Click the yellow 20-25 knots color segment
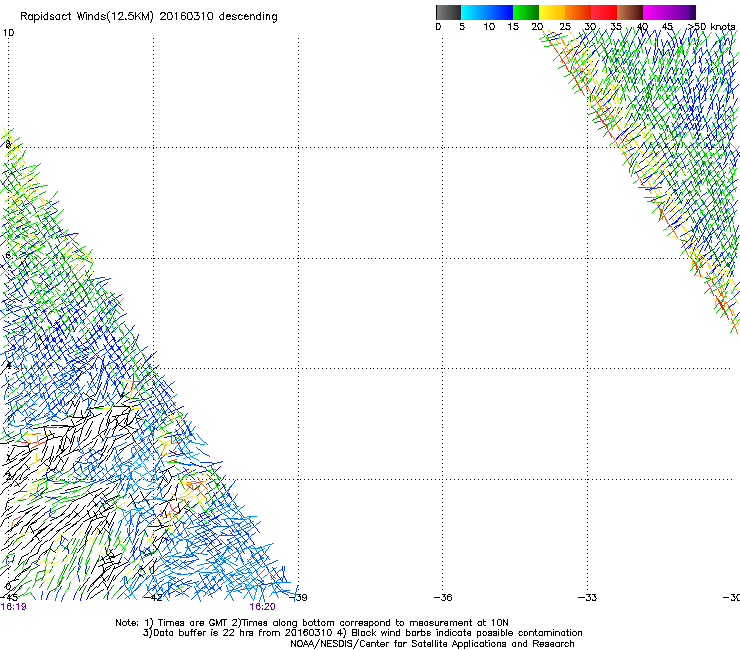Screen dimensions: 740x650 (552, 12)
